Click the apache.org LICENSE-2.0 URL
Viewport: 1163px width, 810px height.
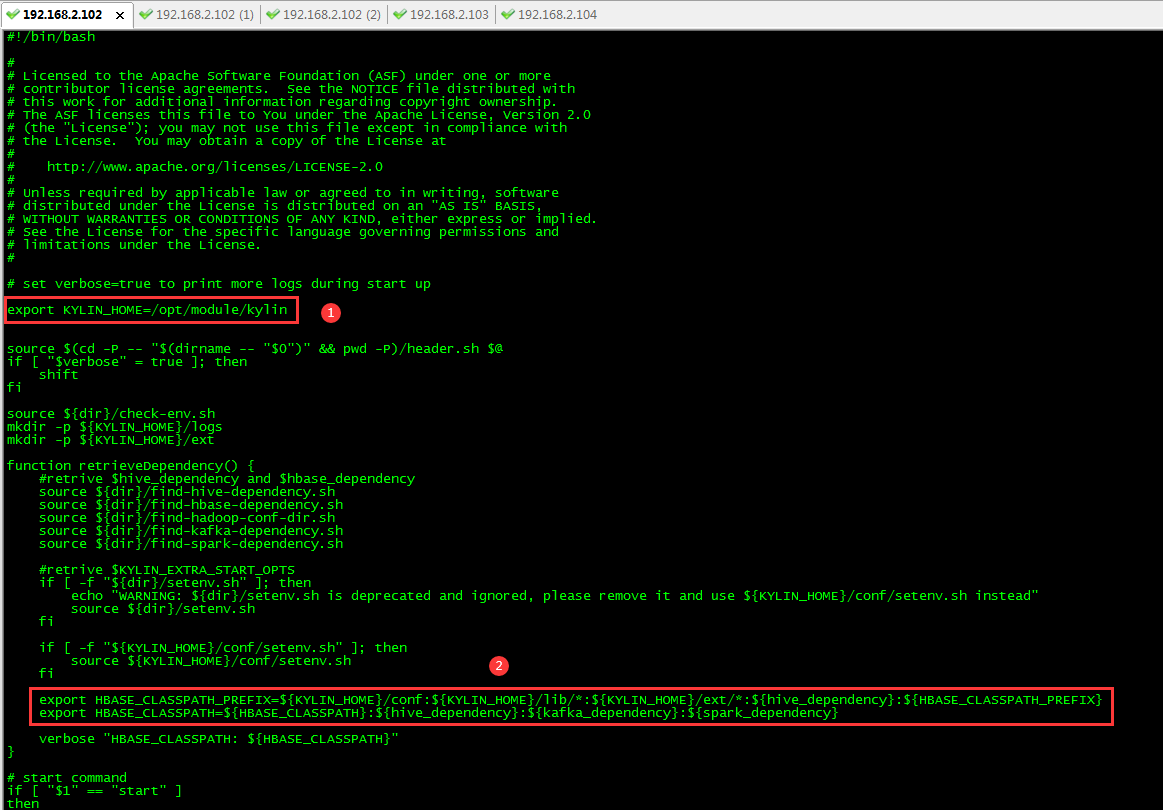click(x=214, y=167)
